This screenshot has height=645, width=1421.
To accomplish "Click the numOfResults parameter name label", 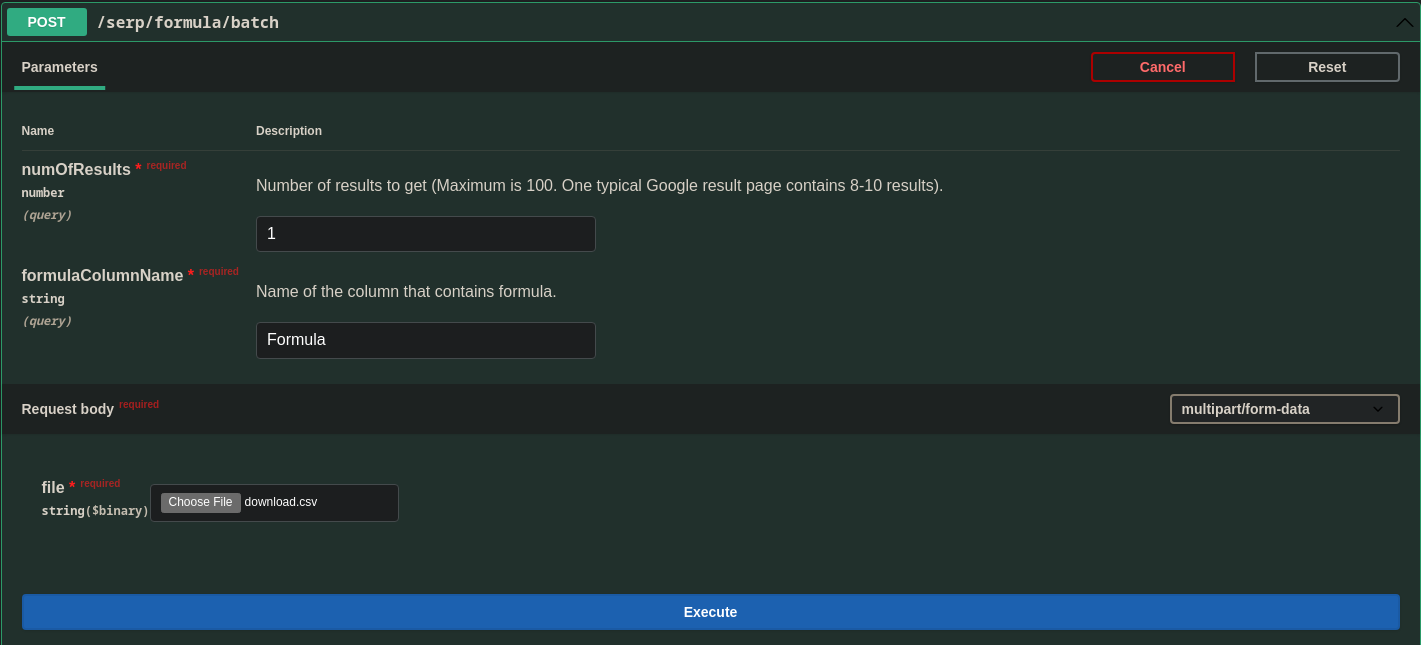I will [76, 170].
